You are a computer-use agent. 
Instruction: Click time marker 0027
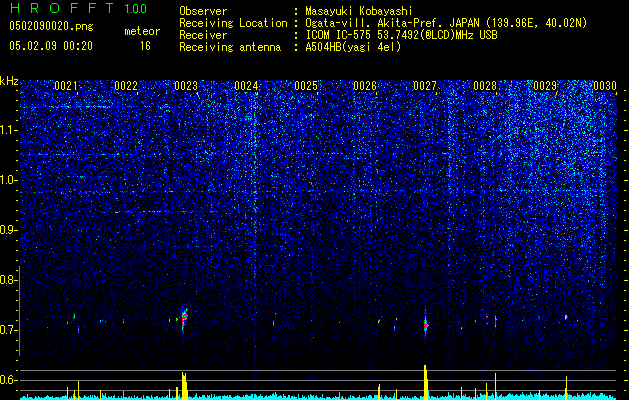pyautogui.click(x=425, y=86)
